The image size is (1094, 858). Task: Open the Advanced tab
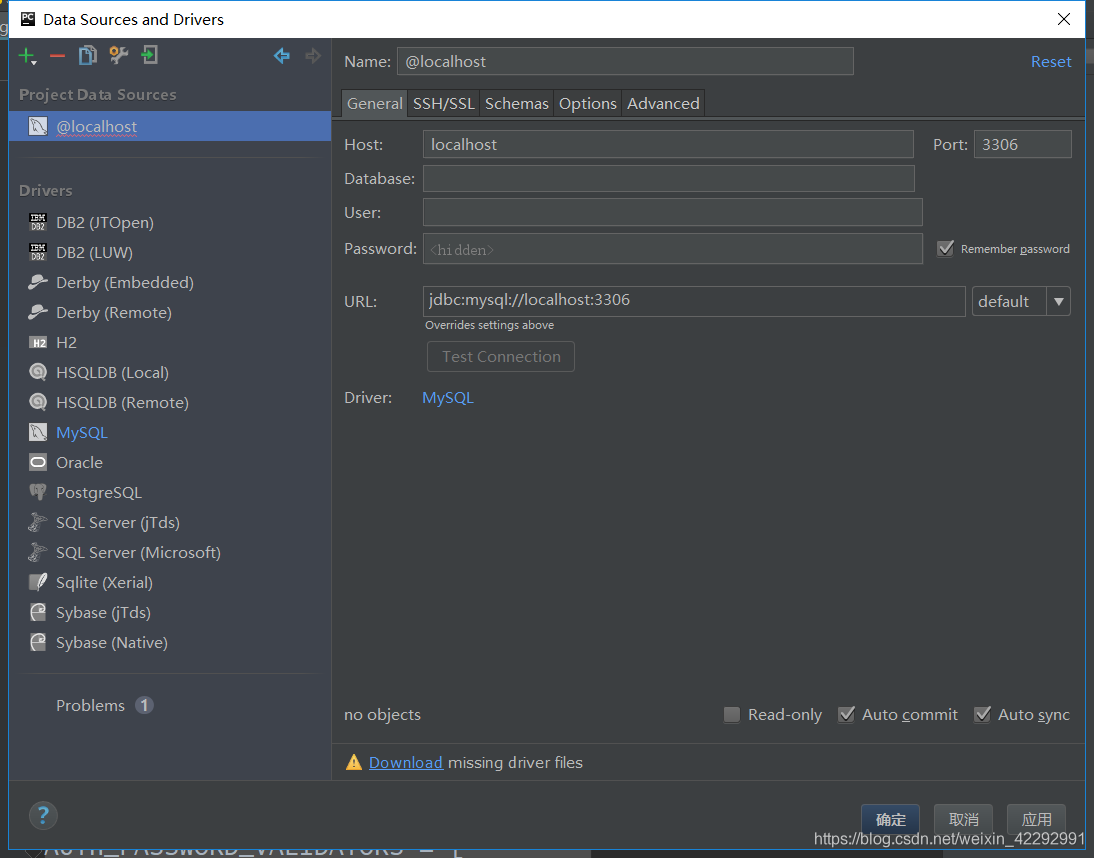[x=663, y=103]
